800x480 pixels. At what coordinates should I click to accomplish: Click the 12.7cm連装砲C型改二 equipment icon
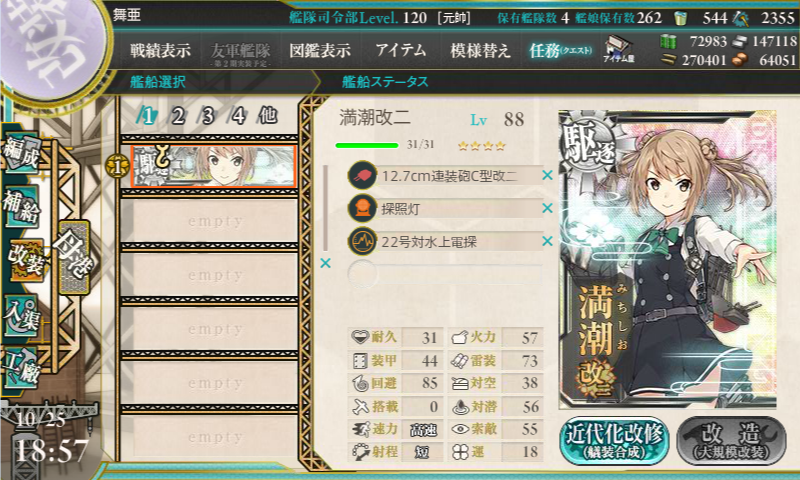click(362, 175)
